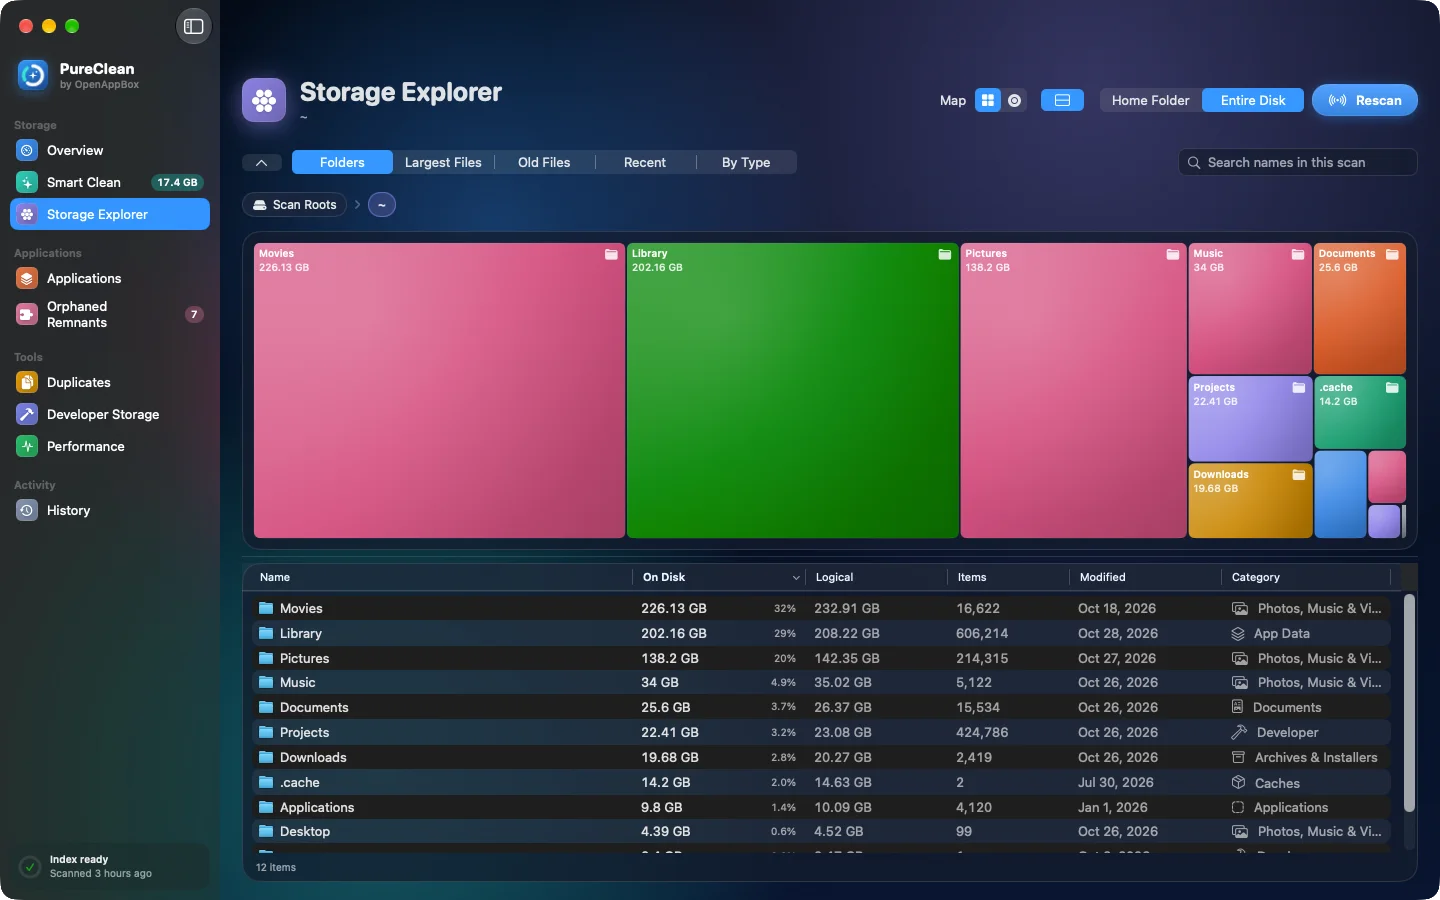
Task: Click the folder icon on the Library tile
Action: (944, 255)
